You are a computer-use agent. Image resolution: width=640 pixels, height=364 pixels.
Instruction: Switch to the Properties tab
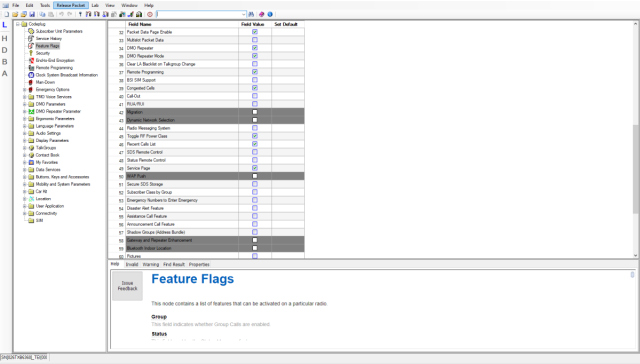[x=199, y=264]
